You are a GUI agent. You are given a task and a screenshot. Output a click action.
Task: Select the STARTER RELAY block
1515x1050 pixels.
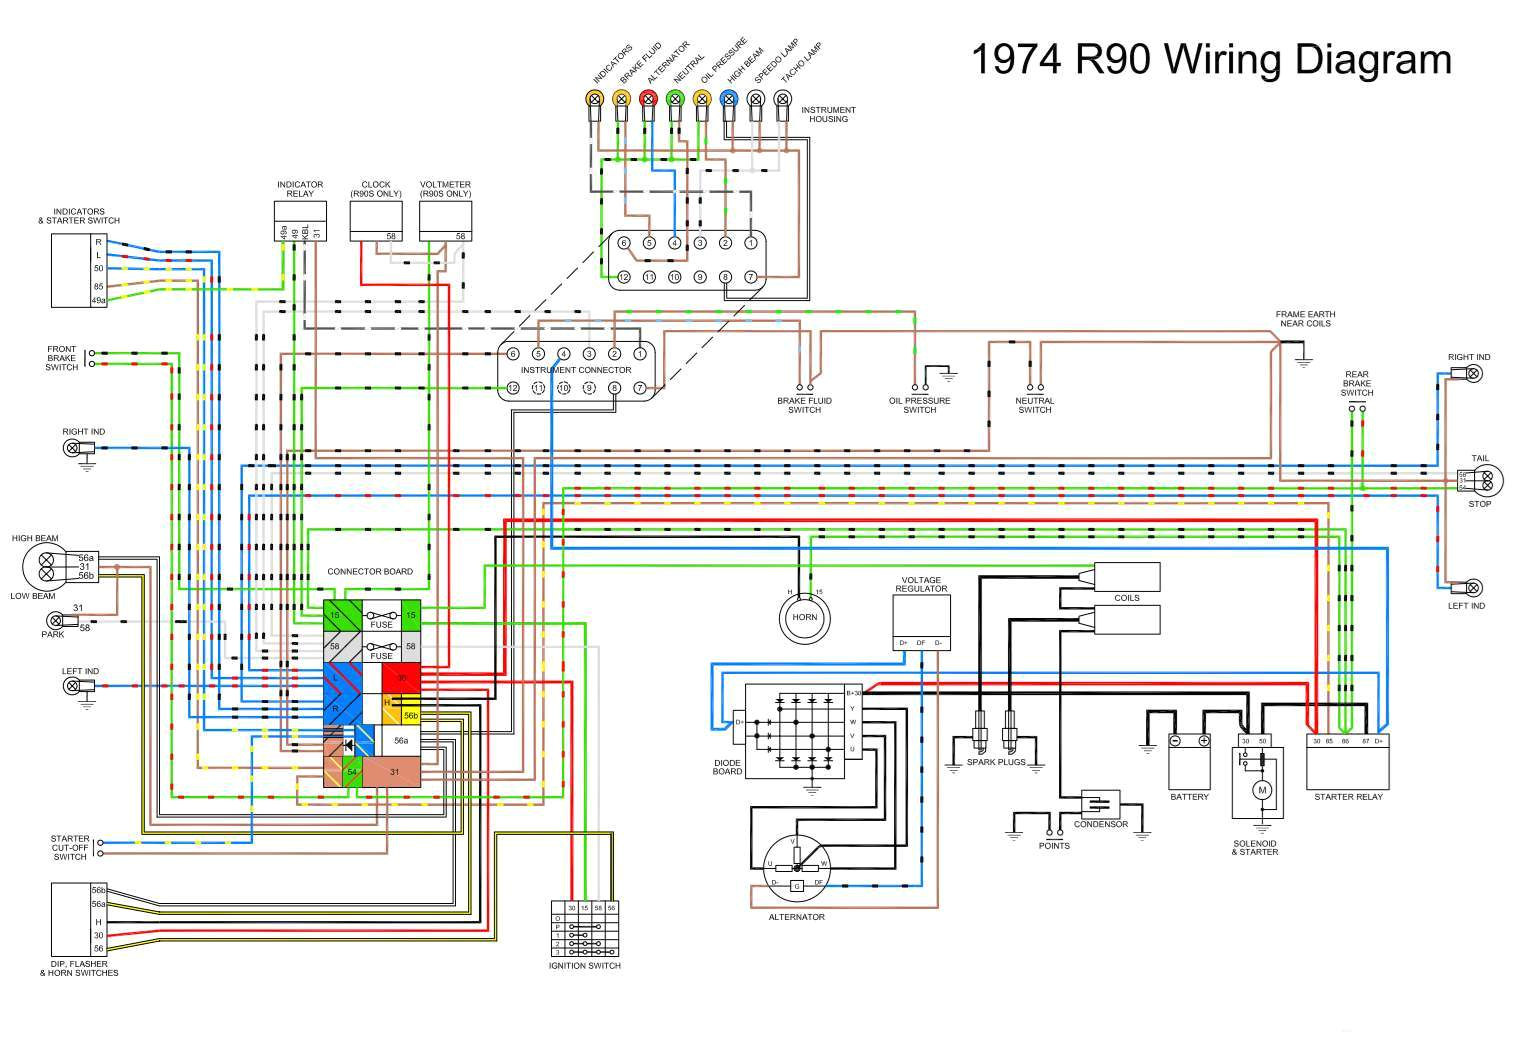point(1350,765)
